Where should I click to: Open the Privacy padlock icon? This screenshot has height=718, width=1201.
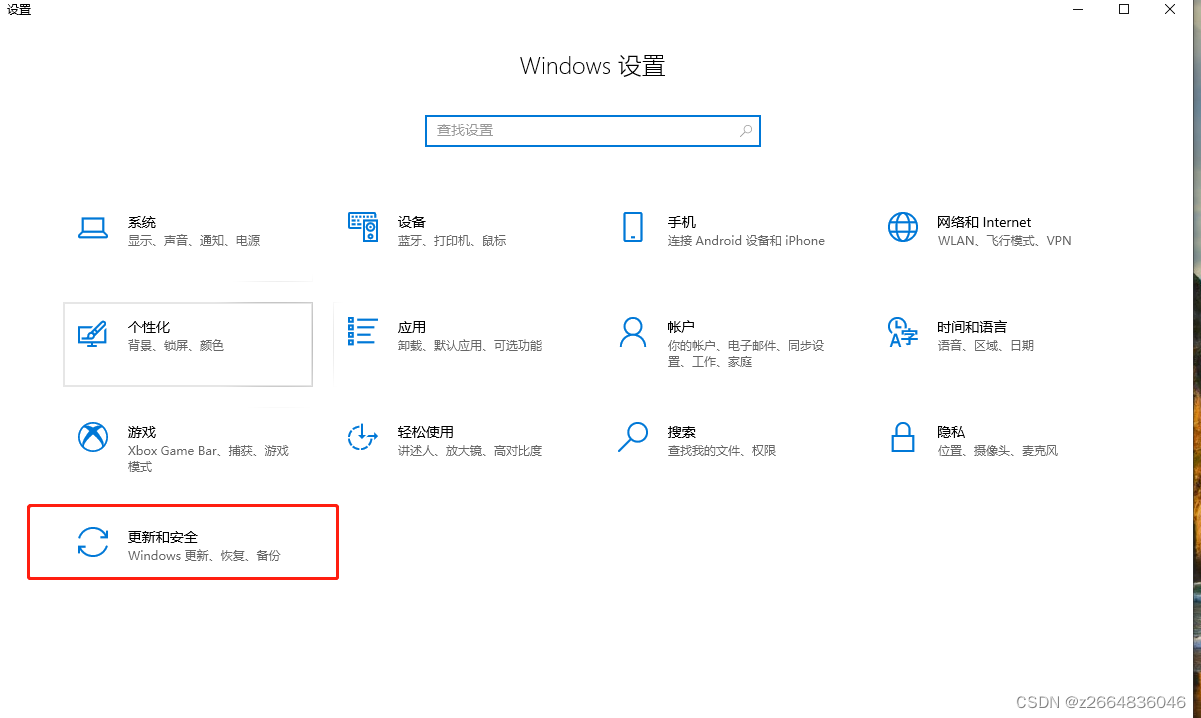pos(903,437)
